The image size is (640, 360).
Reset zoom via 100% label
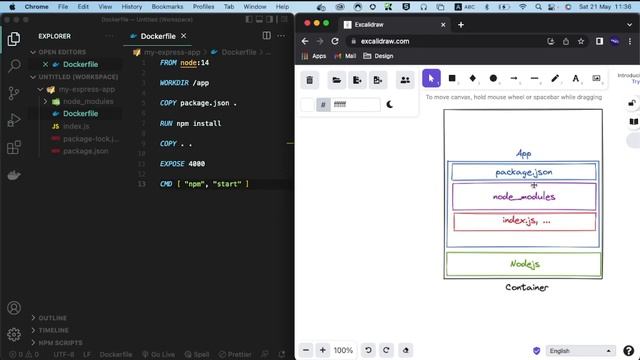tap(343, 350)
